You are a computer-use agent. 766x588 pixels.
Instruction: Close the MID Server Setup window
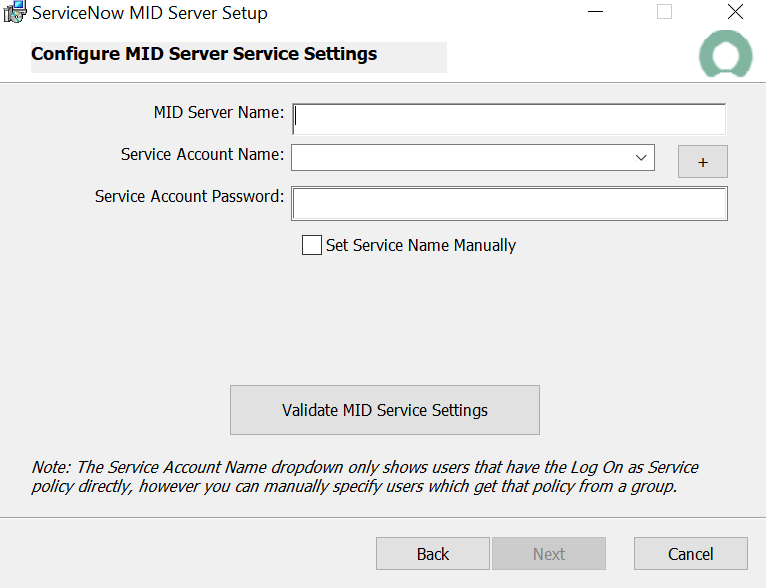pyautogui.click(x=735, y=13)
